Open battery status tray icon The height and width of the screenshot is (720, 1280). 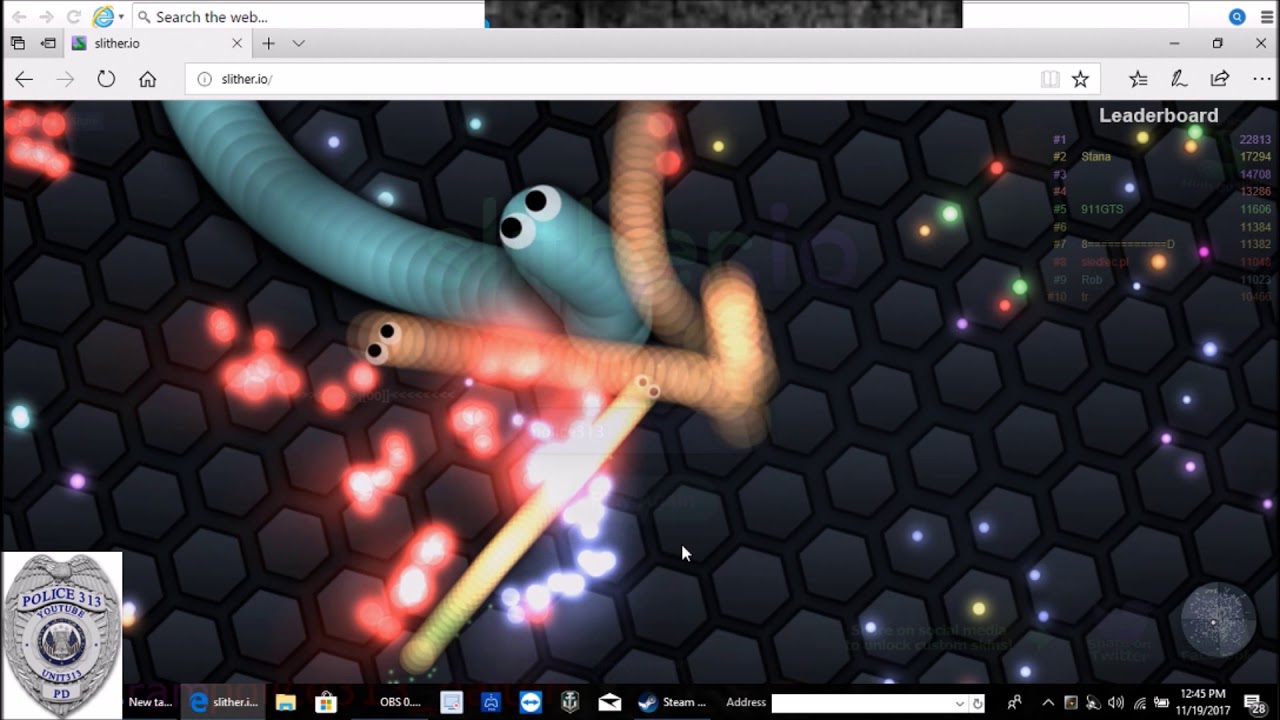[1161, 703]
